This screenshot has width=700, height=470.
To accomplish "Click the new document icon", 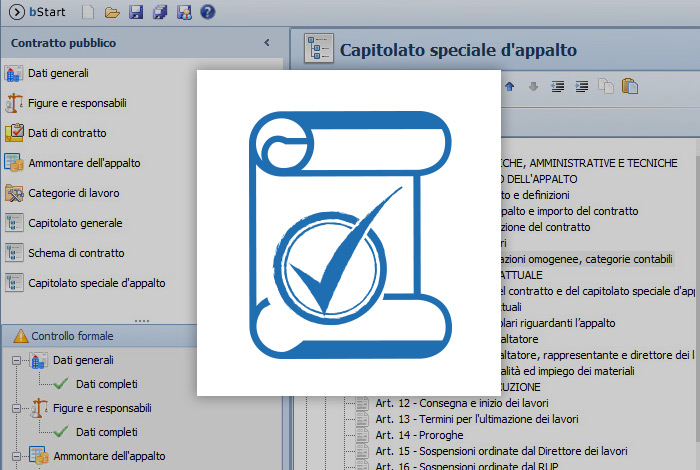I will pos(88,13).
